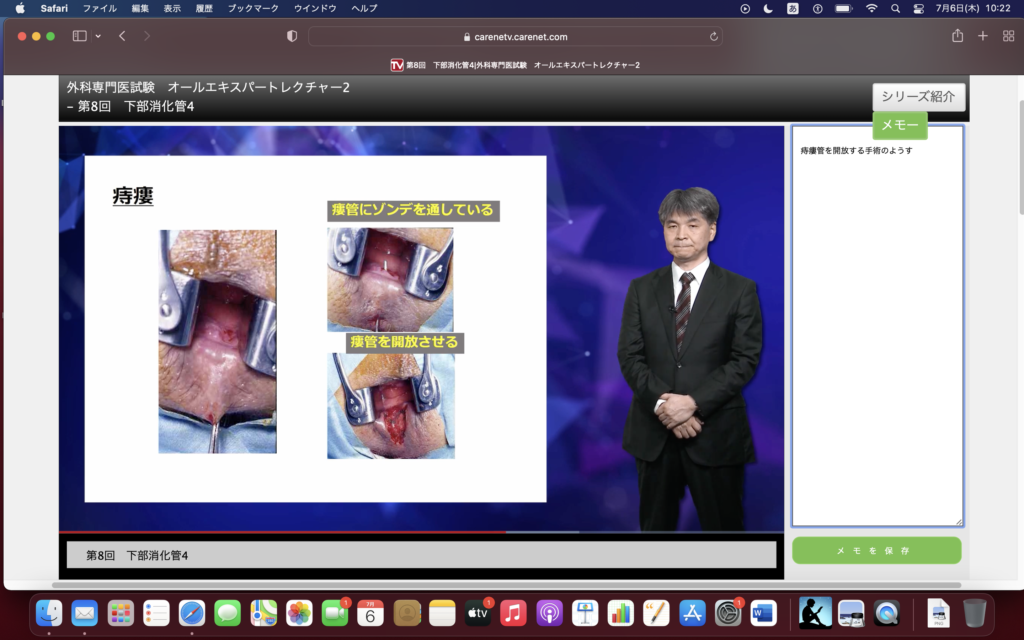Reload the page with the refresh icon

tap(713, 36)
